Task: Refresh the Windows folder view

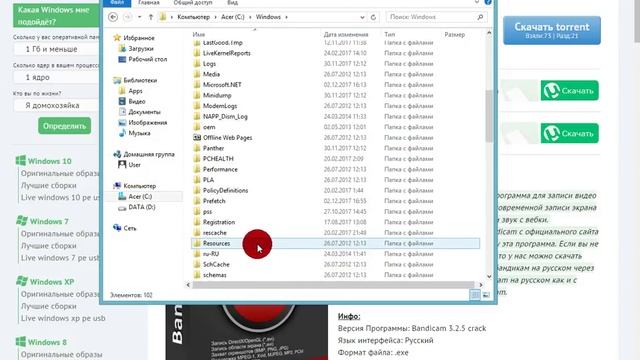Action: 373,17
